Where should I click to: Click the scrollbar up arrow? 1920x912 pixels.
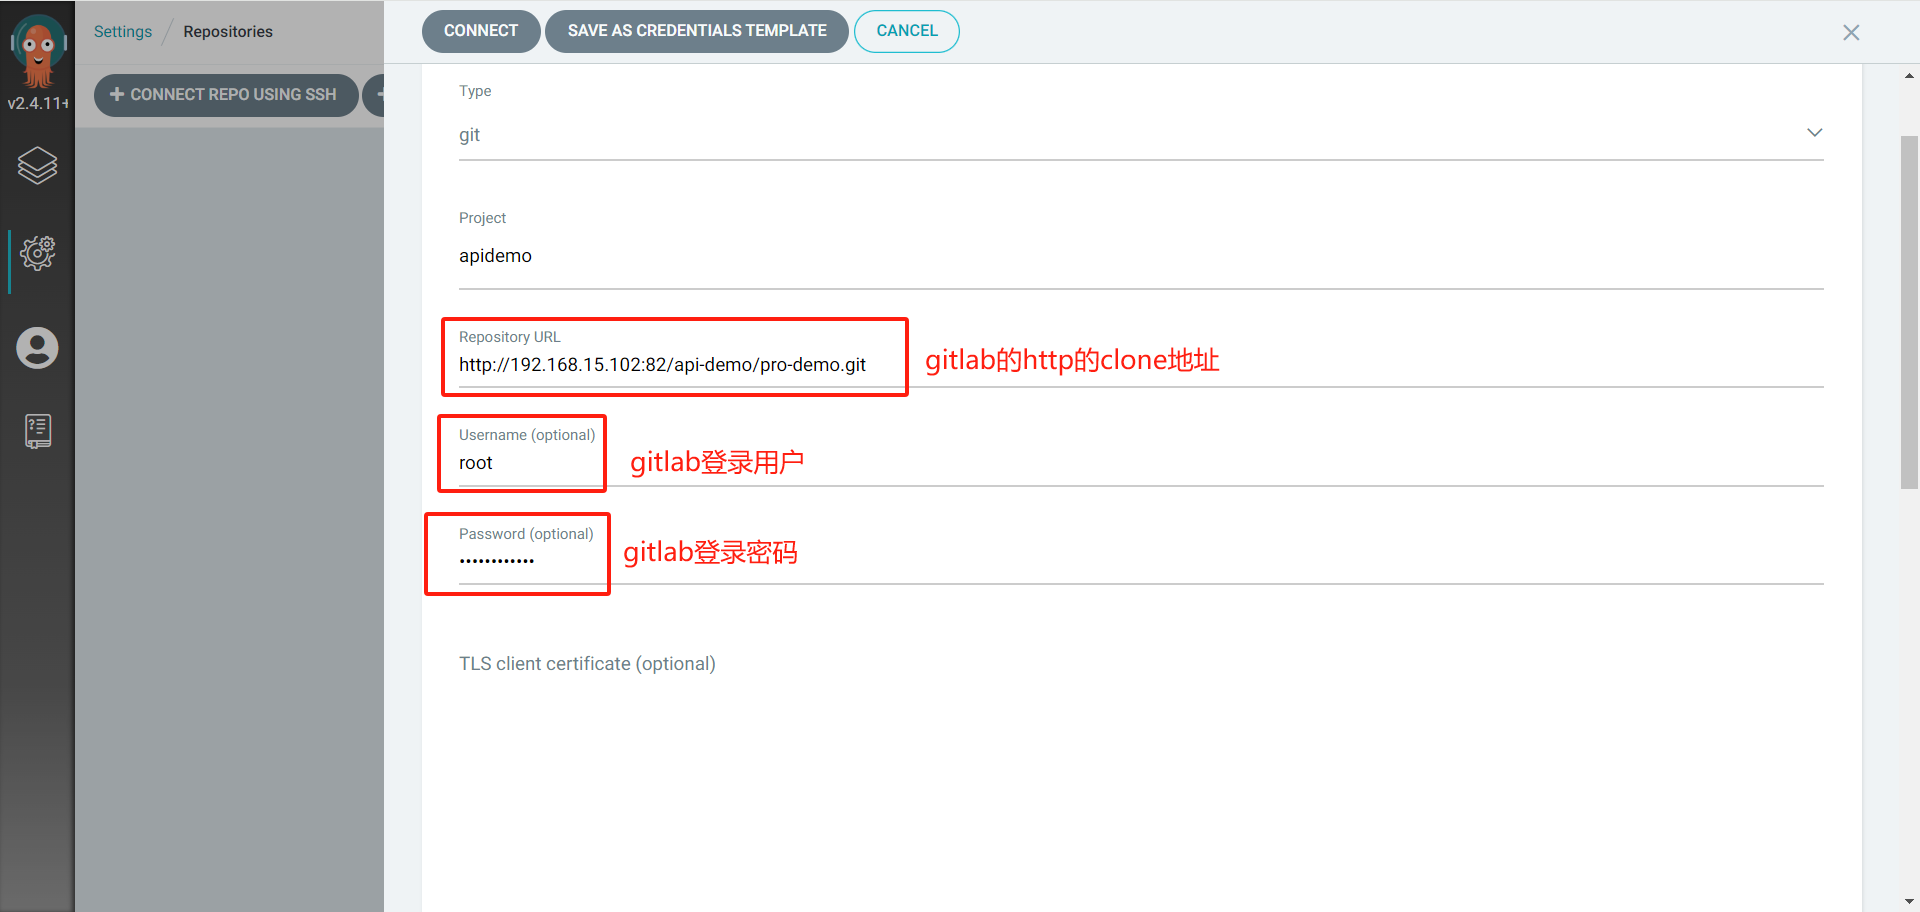[1908, 74]
